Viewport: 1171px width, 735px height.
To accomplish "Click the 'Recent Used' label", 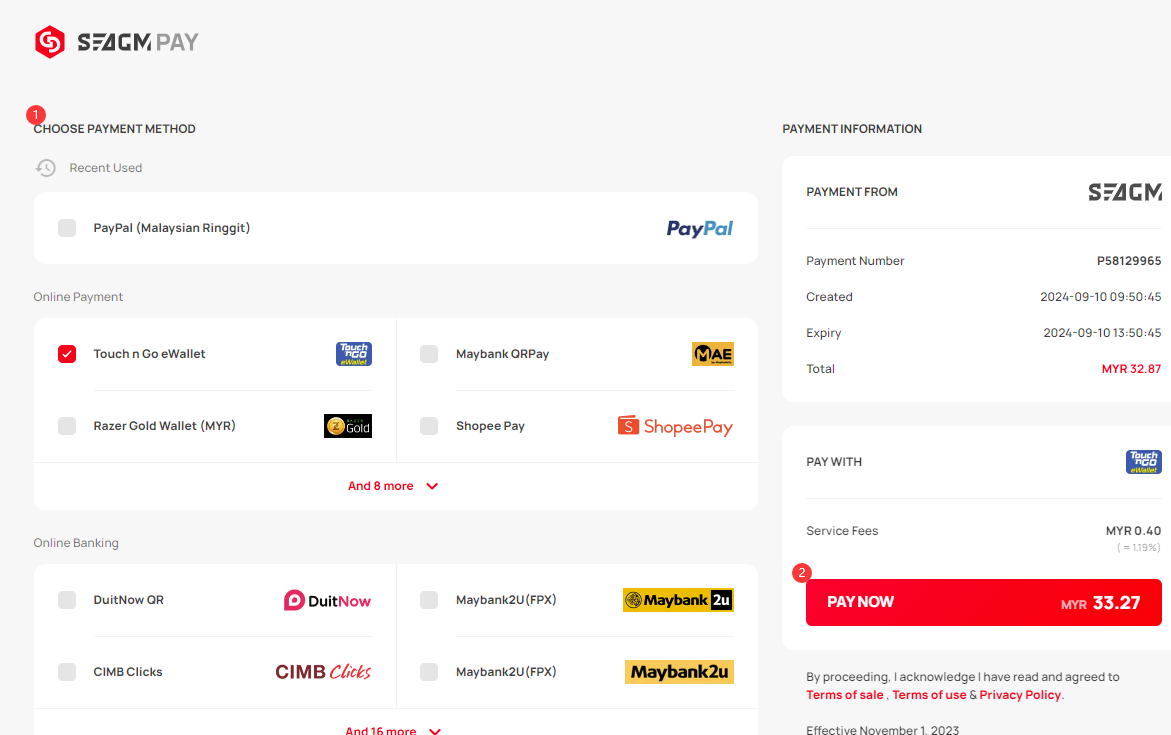I will [106, 168].
